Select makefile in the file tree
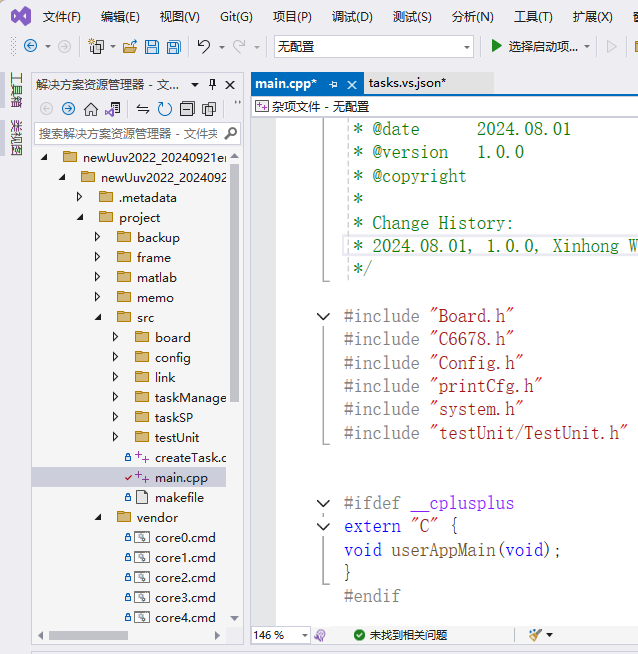 (179, 498)
